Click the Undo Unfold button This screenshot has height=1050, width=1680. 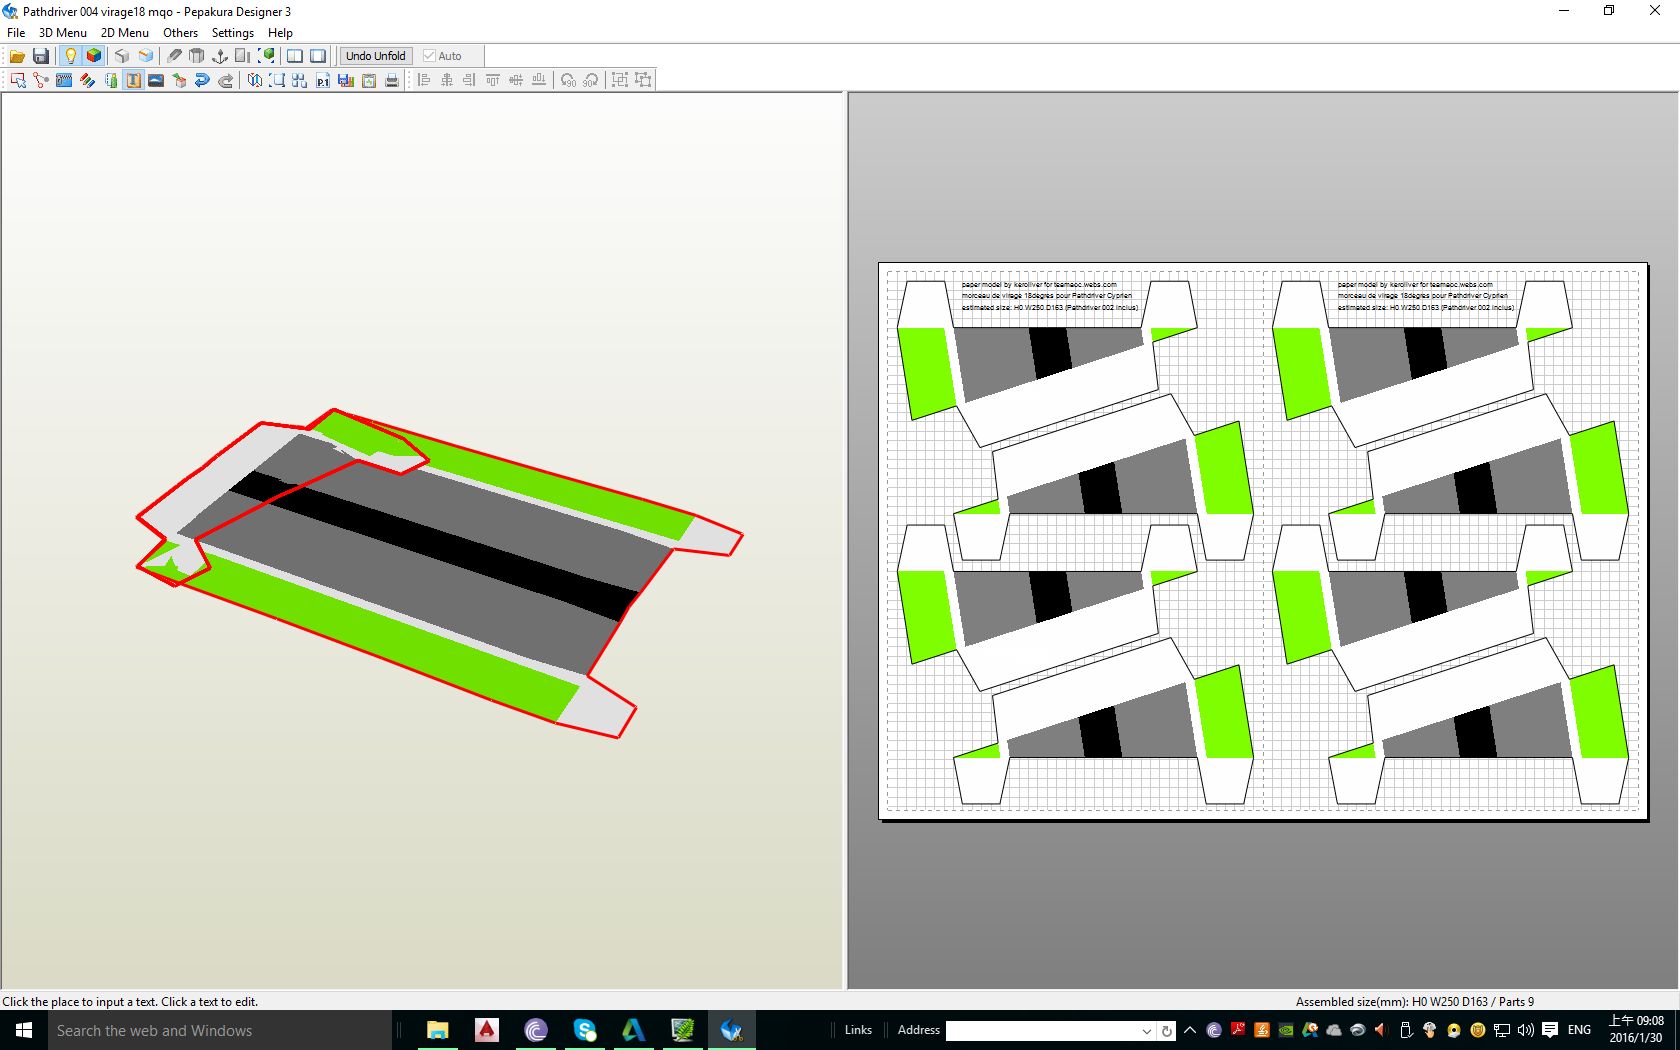[x=375, y=56]
